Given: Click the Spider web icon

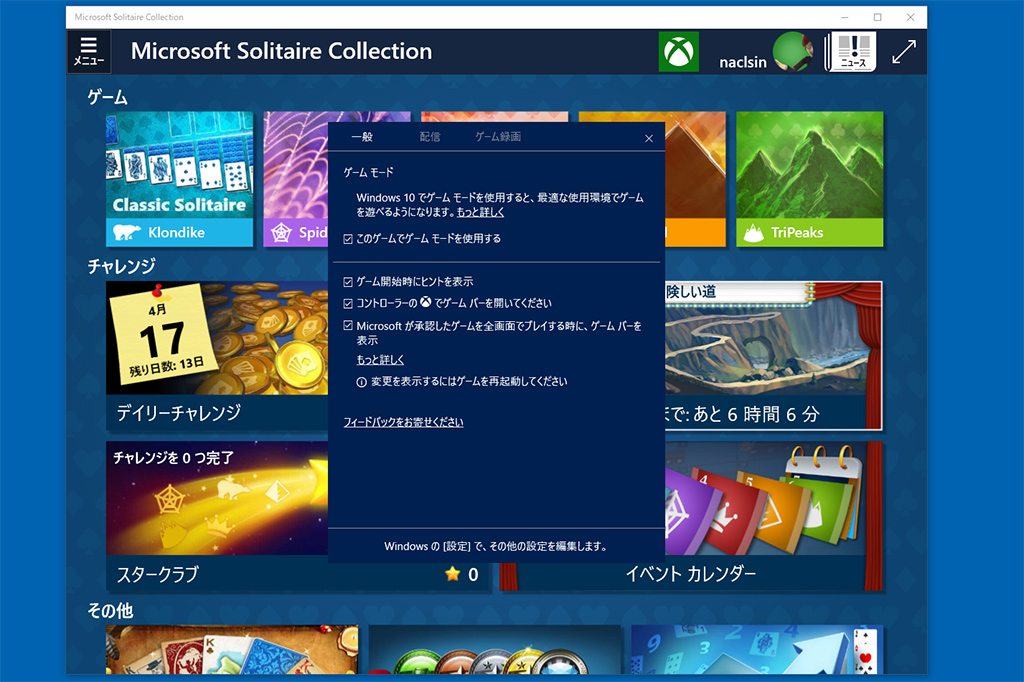Looking at the screenshot, I should [281, 233].
